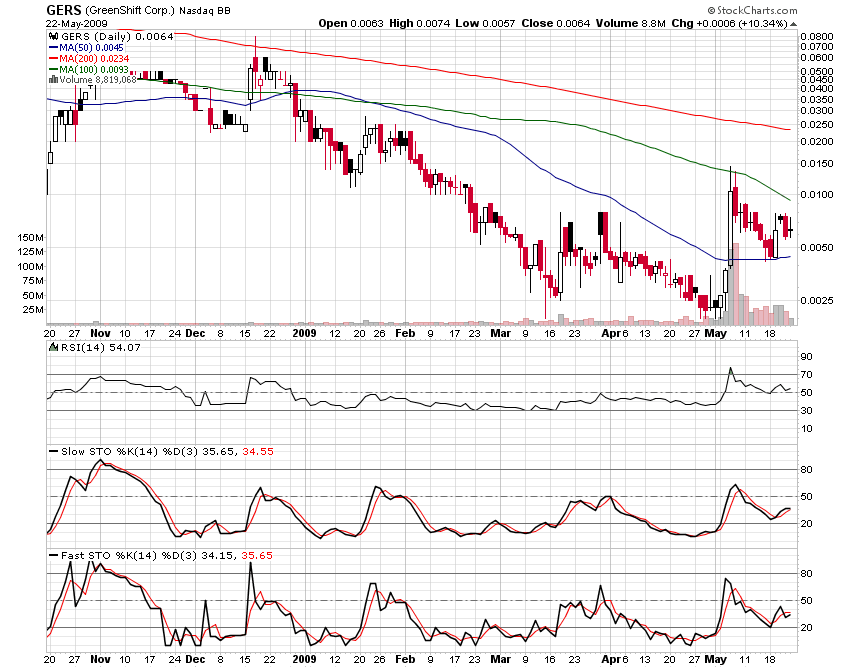This screenshot has height=668, width=850.
Task: Click the 0.0800 price axis label
Action: (816, 37)
